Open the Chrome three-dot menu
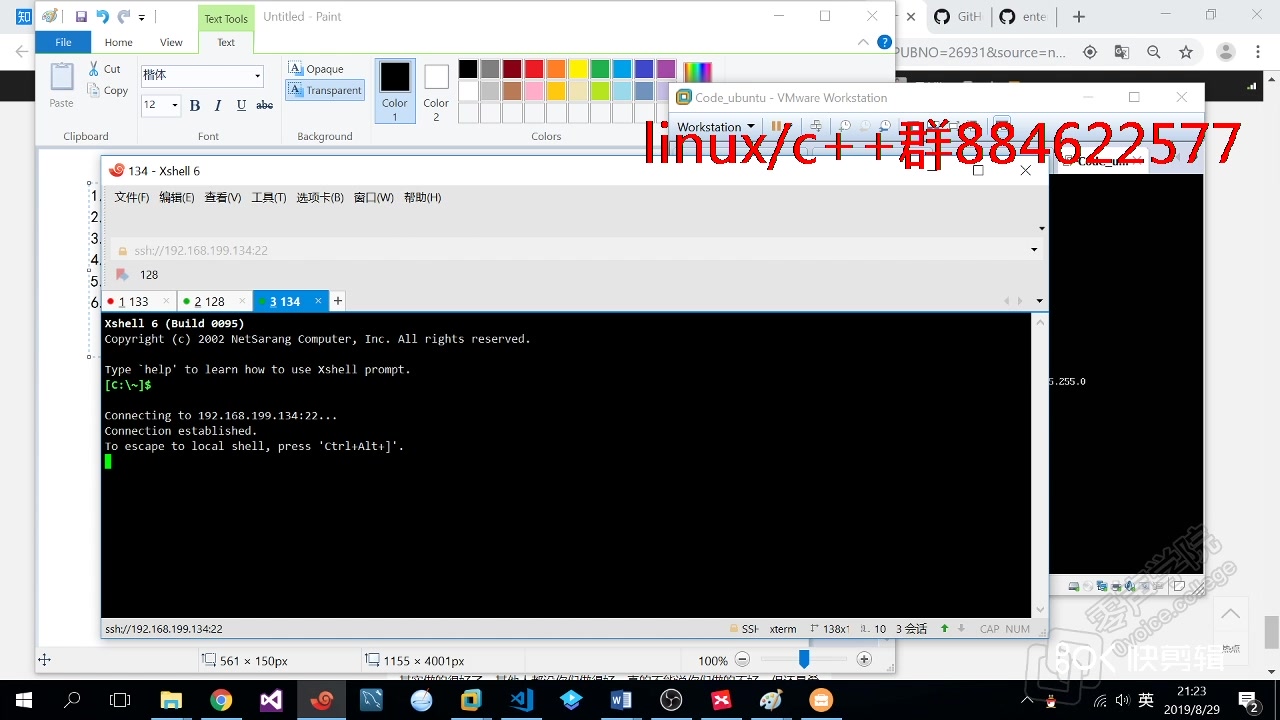This screenshot has height=720, width=1280. click(1257, 52)
